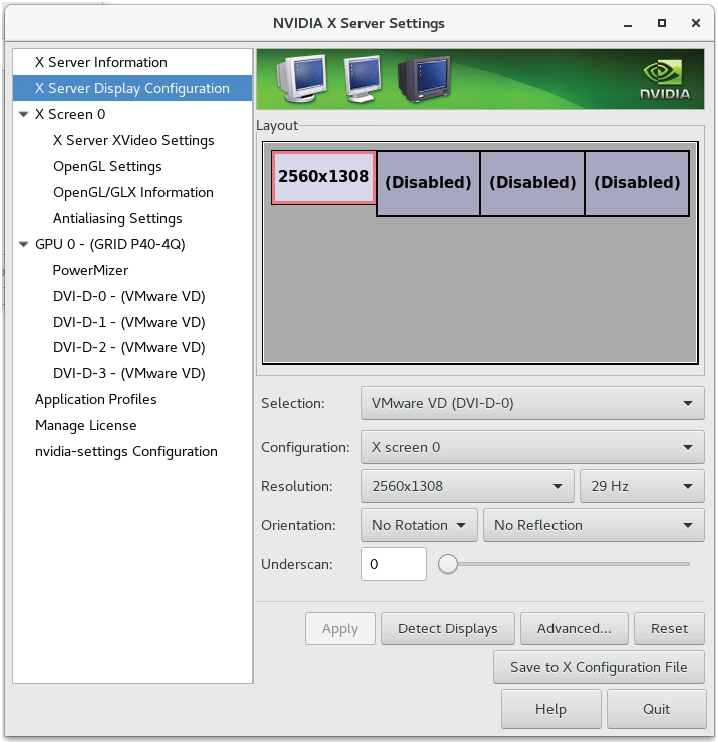Viewport: 718px width, 743px height.
Task: Open X Server XVideo Settings
Action: [x=134, y=140]
